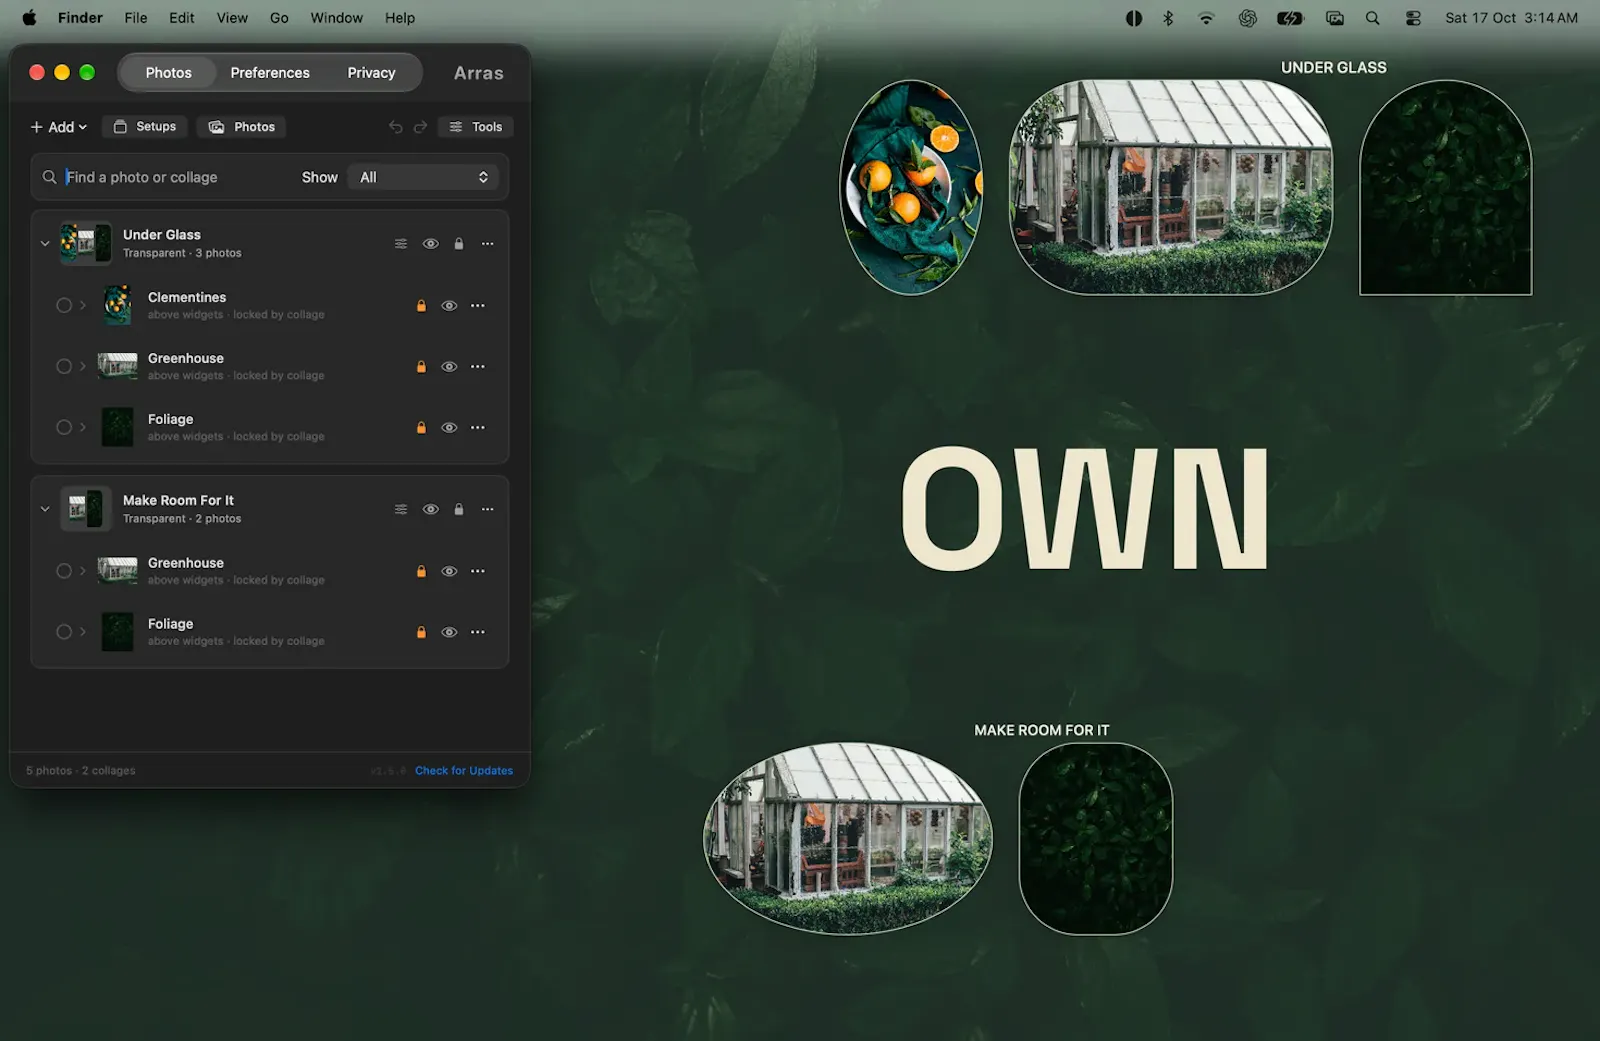The height and width of the screenshot is (1041, 1600).
Task: Open more options for Clementines photo
Action: tap(478, 306)
